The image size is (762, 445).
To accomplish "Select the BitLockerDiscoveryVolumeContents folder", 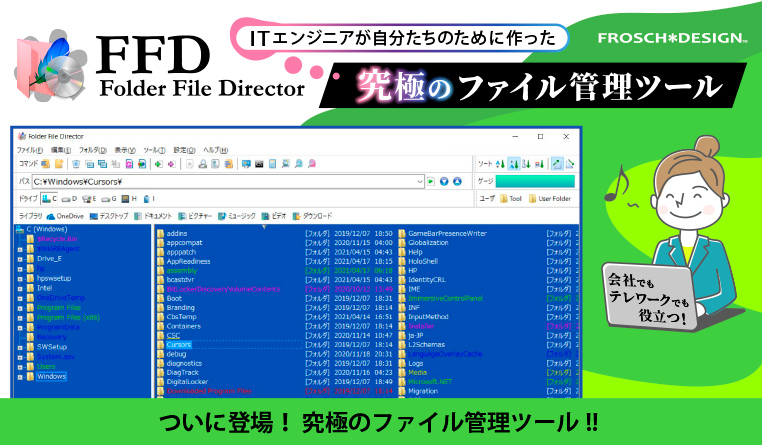I will [x=223, y=289].
